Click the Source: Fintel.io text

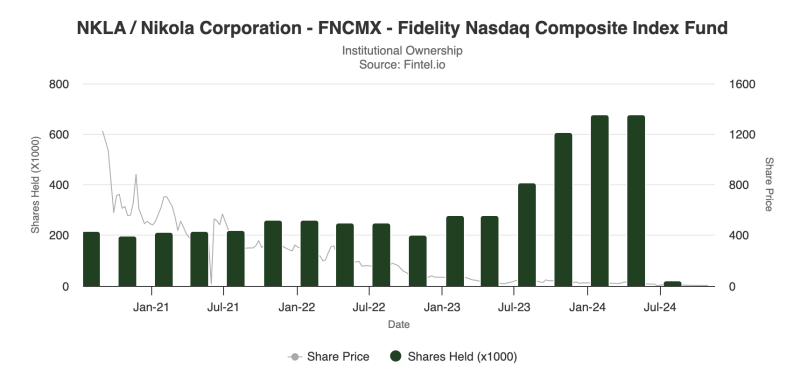(x=402, y=65)
